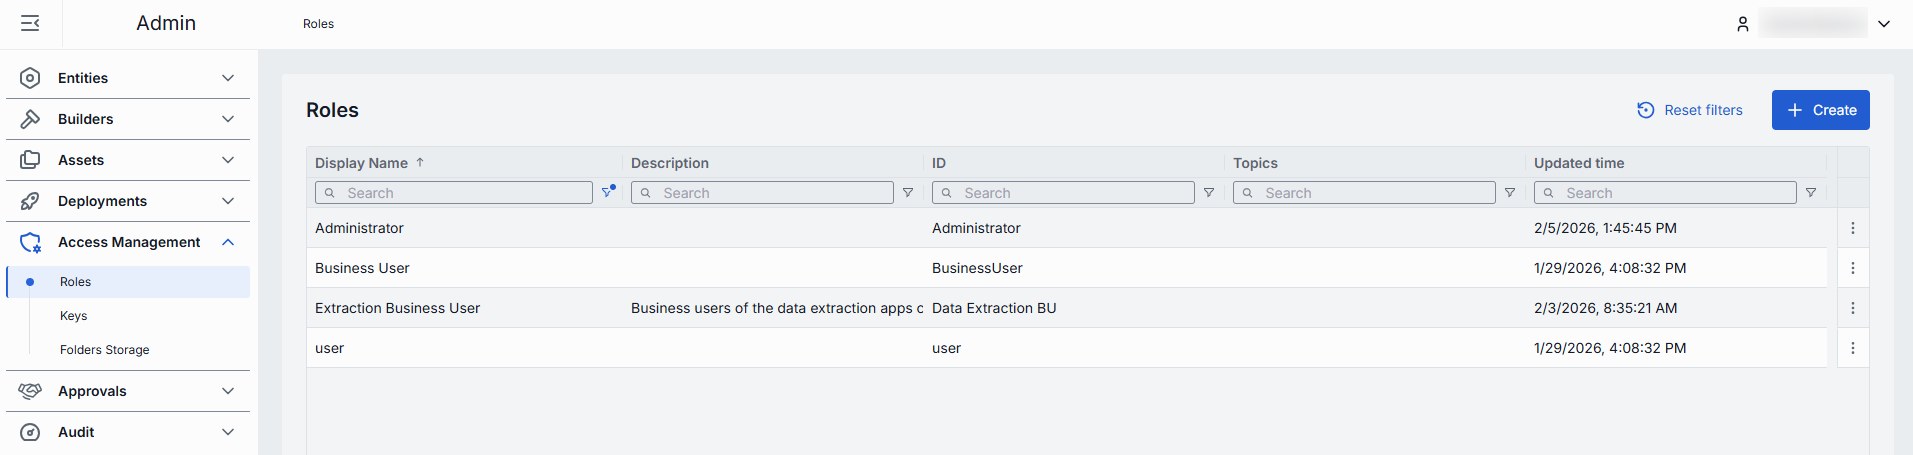
Task: Open actions menu for Administrator row
Action: pos(1852,228)
